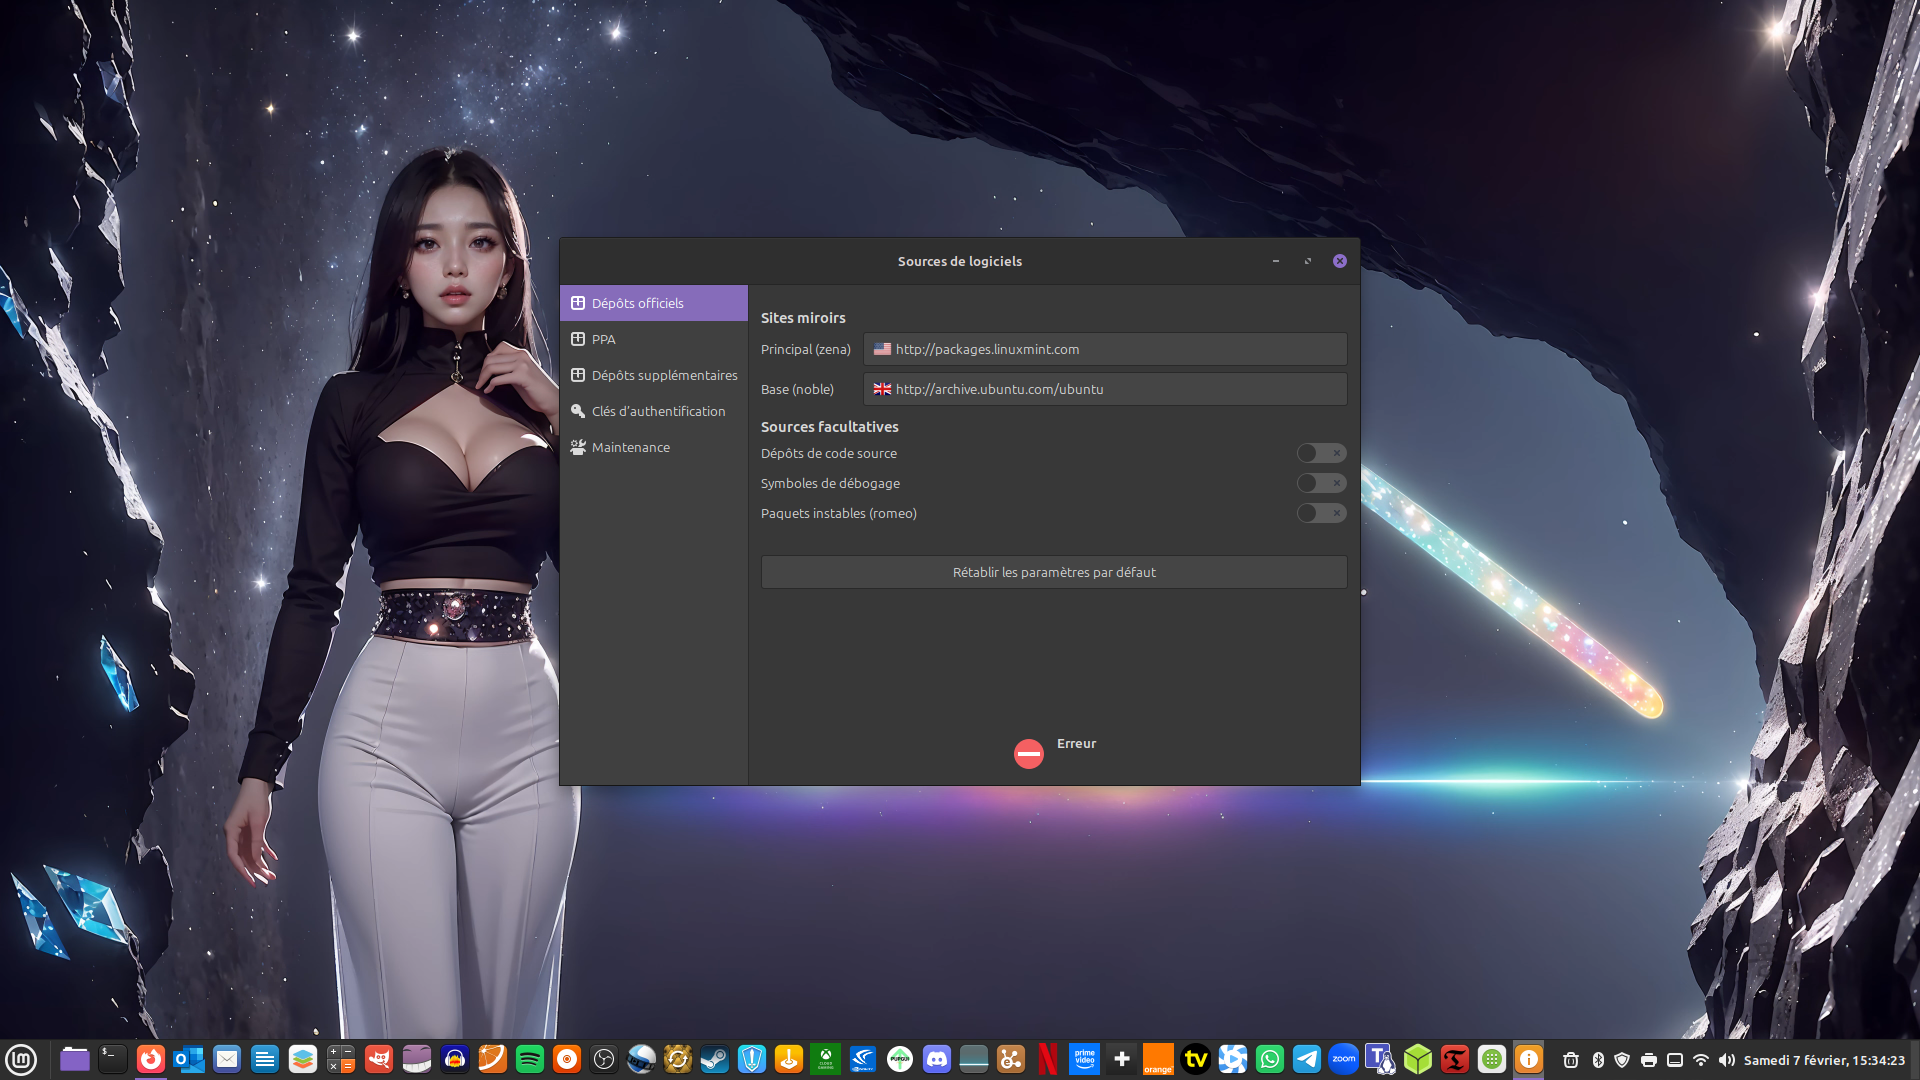Screen dimensions: 1920x1080
Task: Click the red Erreur icon
Action: tap(1028, 754)
